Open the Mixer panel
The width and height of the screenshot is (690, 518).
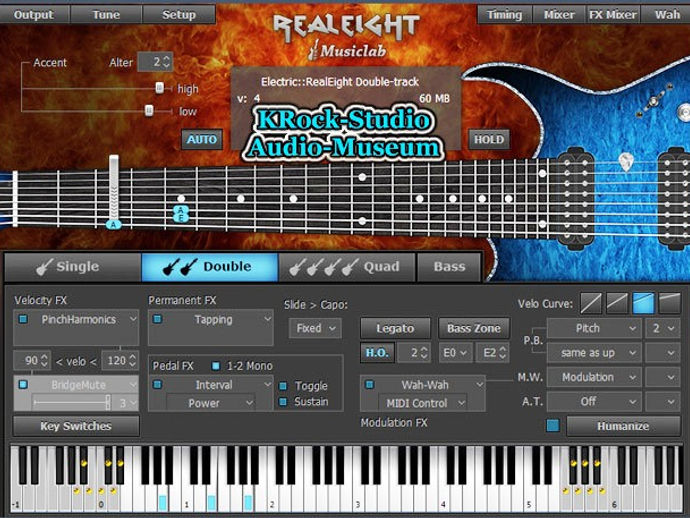(559, 15)
